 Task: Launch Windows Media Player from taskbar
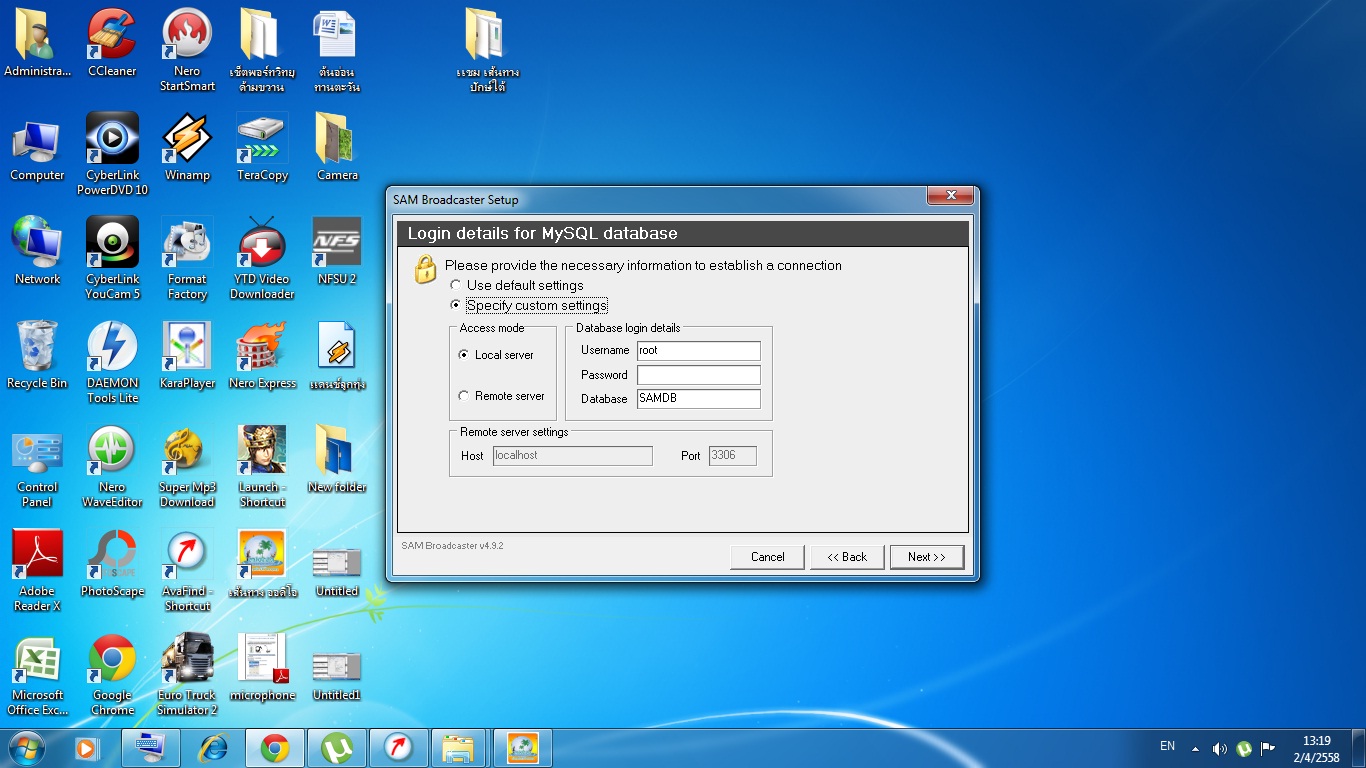(x=88, y=748)
